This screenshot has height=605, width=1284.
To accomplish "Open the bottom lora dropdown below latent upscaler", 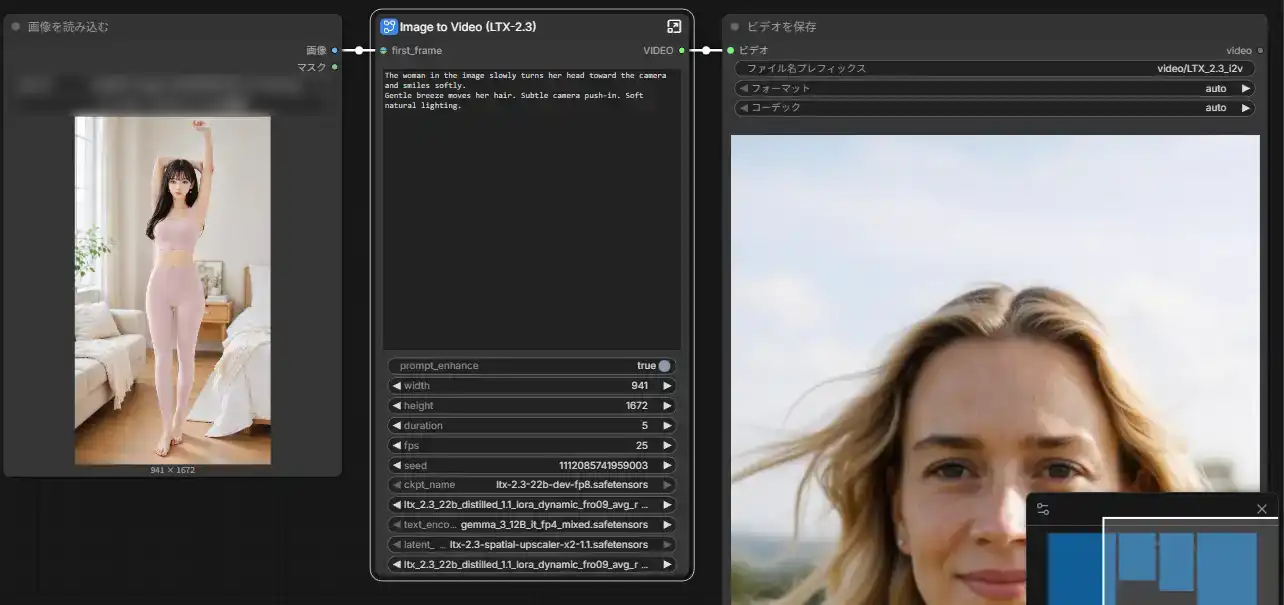I will point(532,565).
